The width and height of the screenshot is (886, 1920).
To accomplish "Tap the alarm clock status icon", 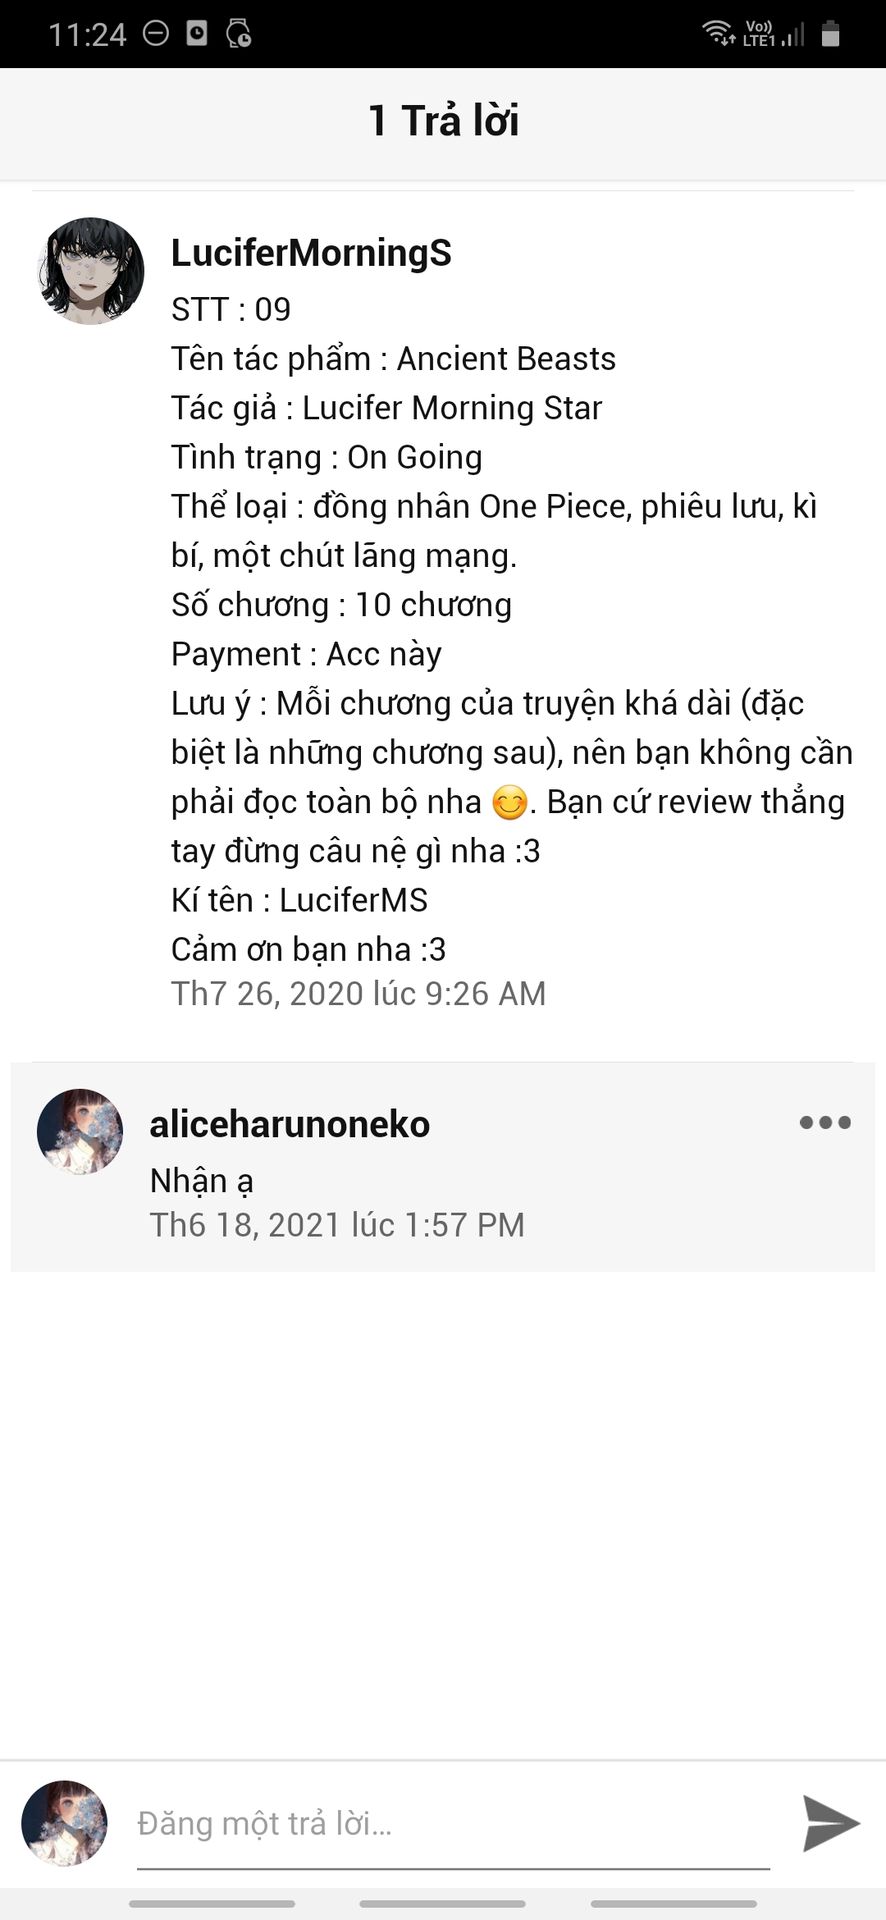I will click(x=239, y=34).
